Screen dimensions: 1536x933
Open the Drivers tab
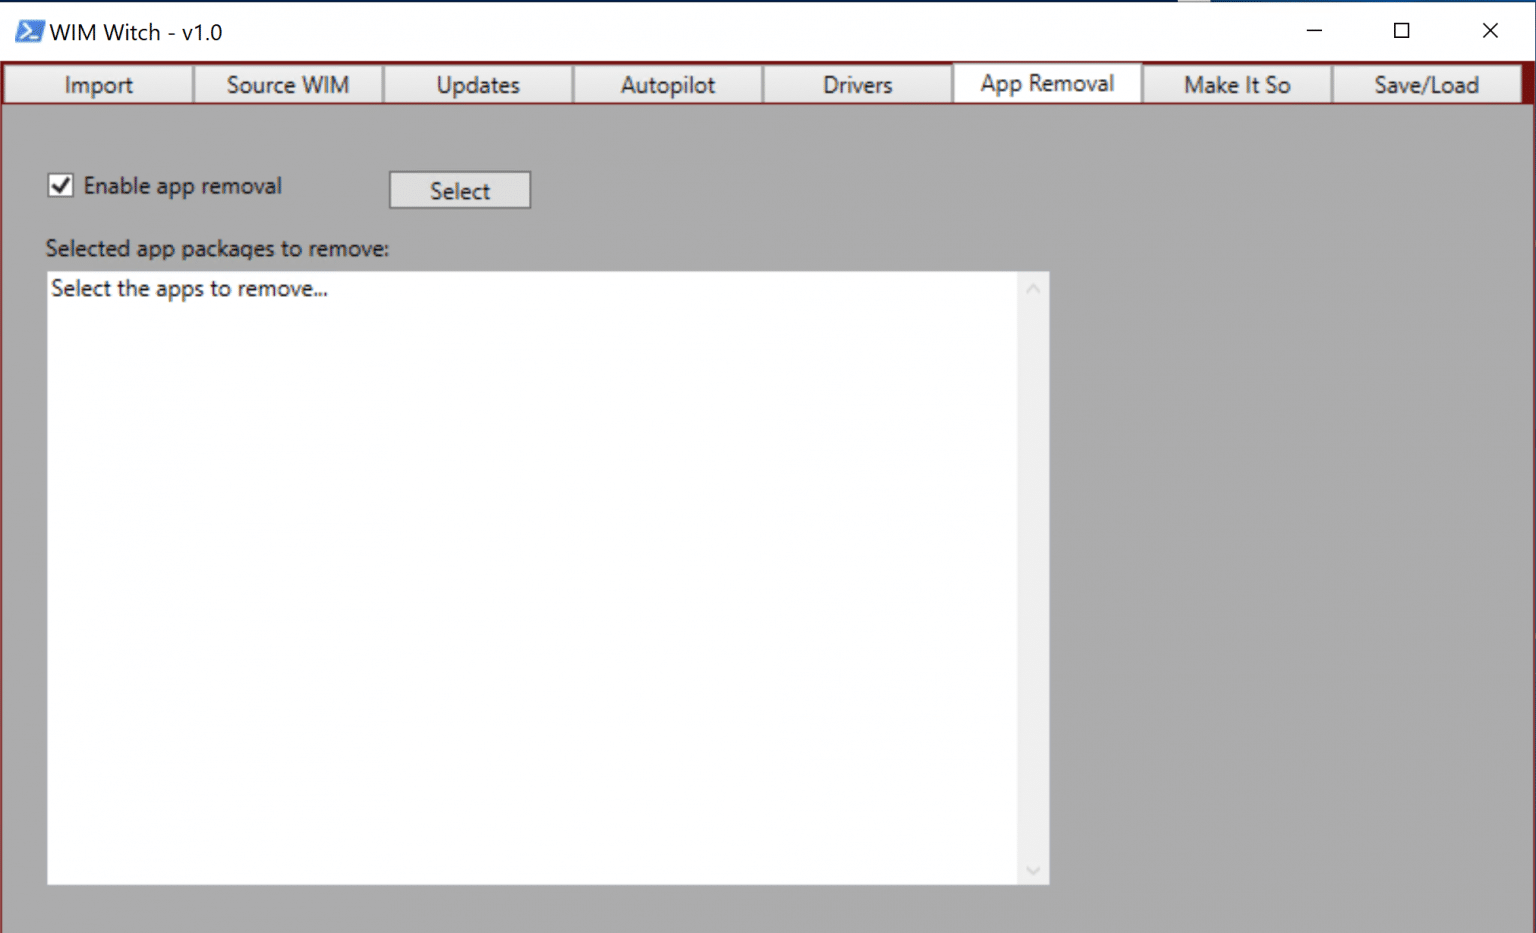[857, 84]
